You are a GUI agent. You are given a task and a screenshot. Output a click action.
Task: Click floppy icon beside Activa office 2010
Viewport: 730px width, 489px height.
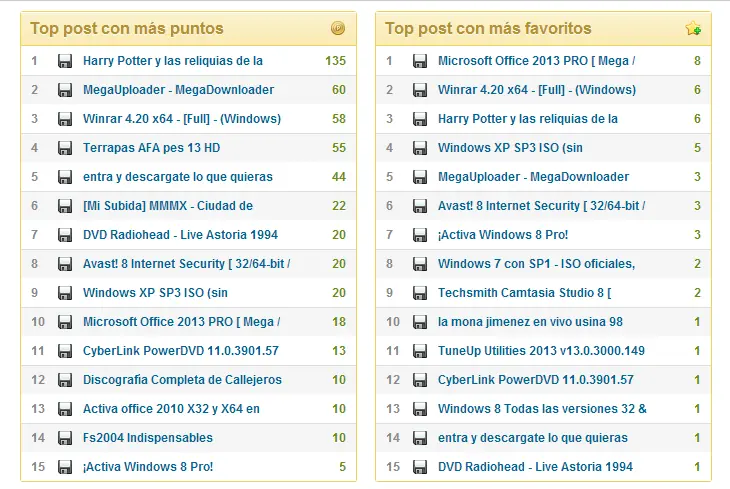pyautogui.click(x=65, y=409)
